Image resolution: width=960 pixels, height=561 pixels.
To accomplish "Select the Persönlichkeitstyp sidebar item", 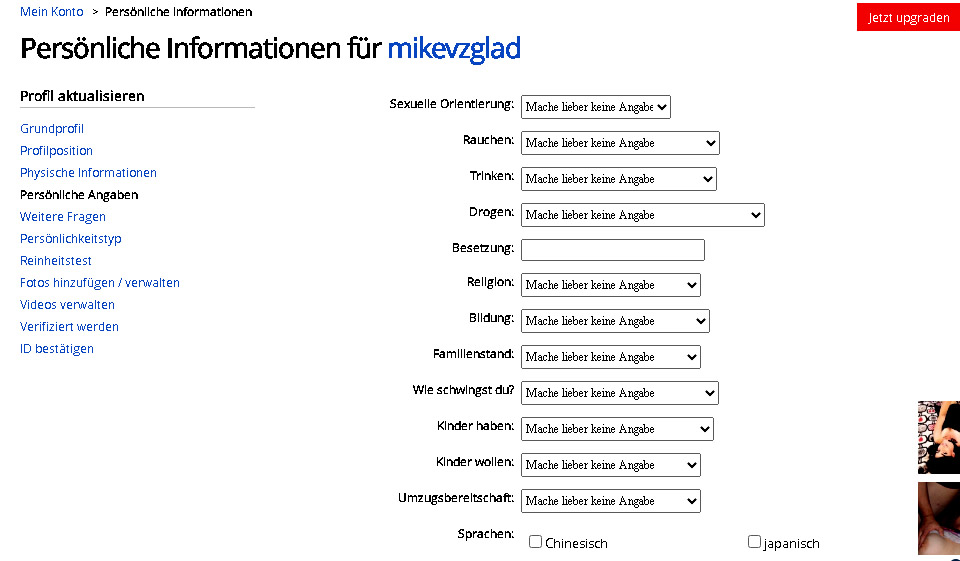I will [70, 239].
